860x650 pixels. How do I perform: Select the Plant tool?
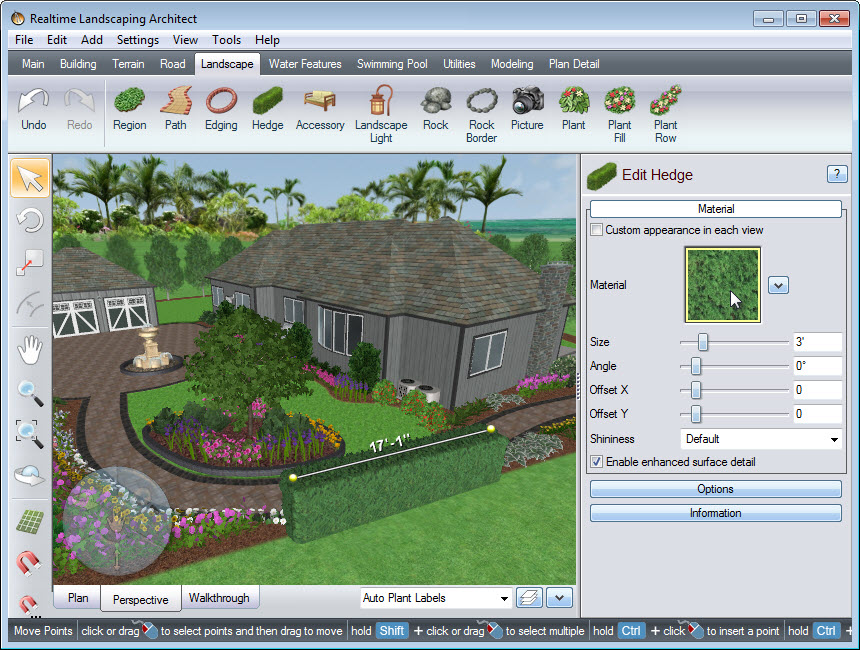click(x=574, y=109)
